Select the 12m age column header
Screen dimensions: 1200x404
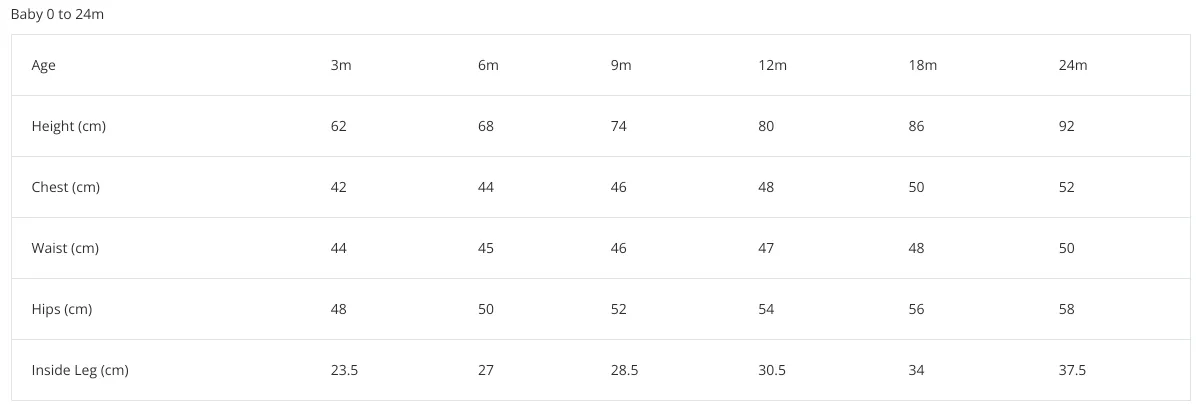click(x=773, y=65)
